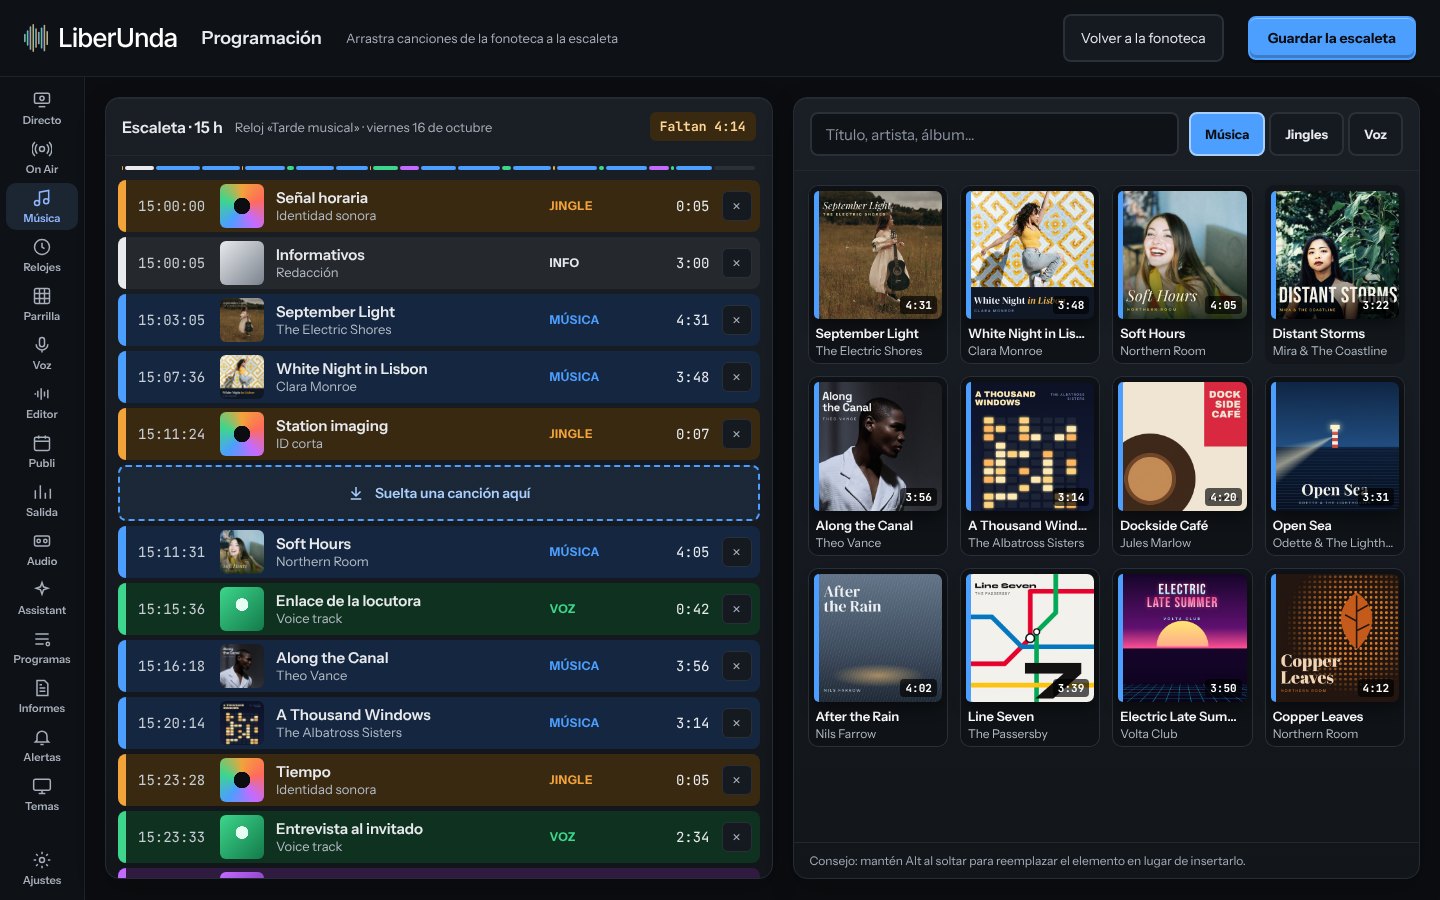
Task: Click Guardar la escaleta button
Action: [x=1331, y=38]
